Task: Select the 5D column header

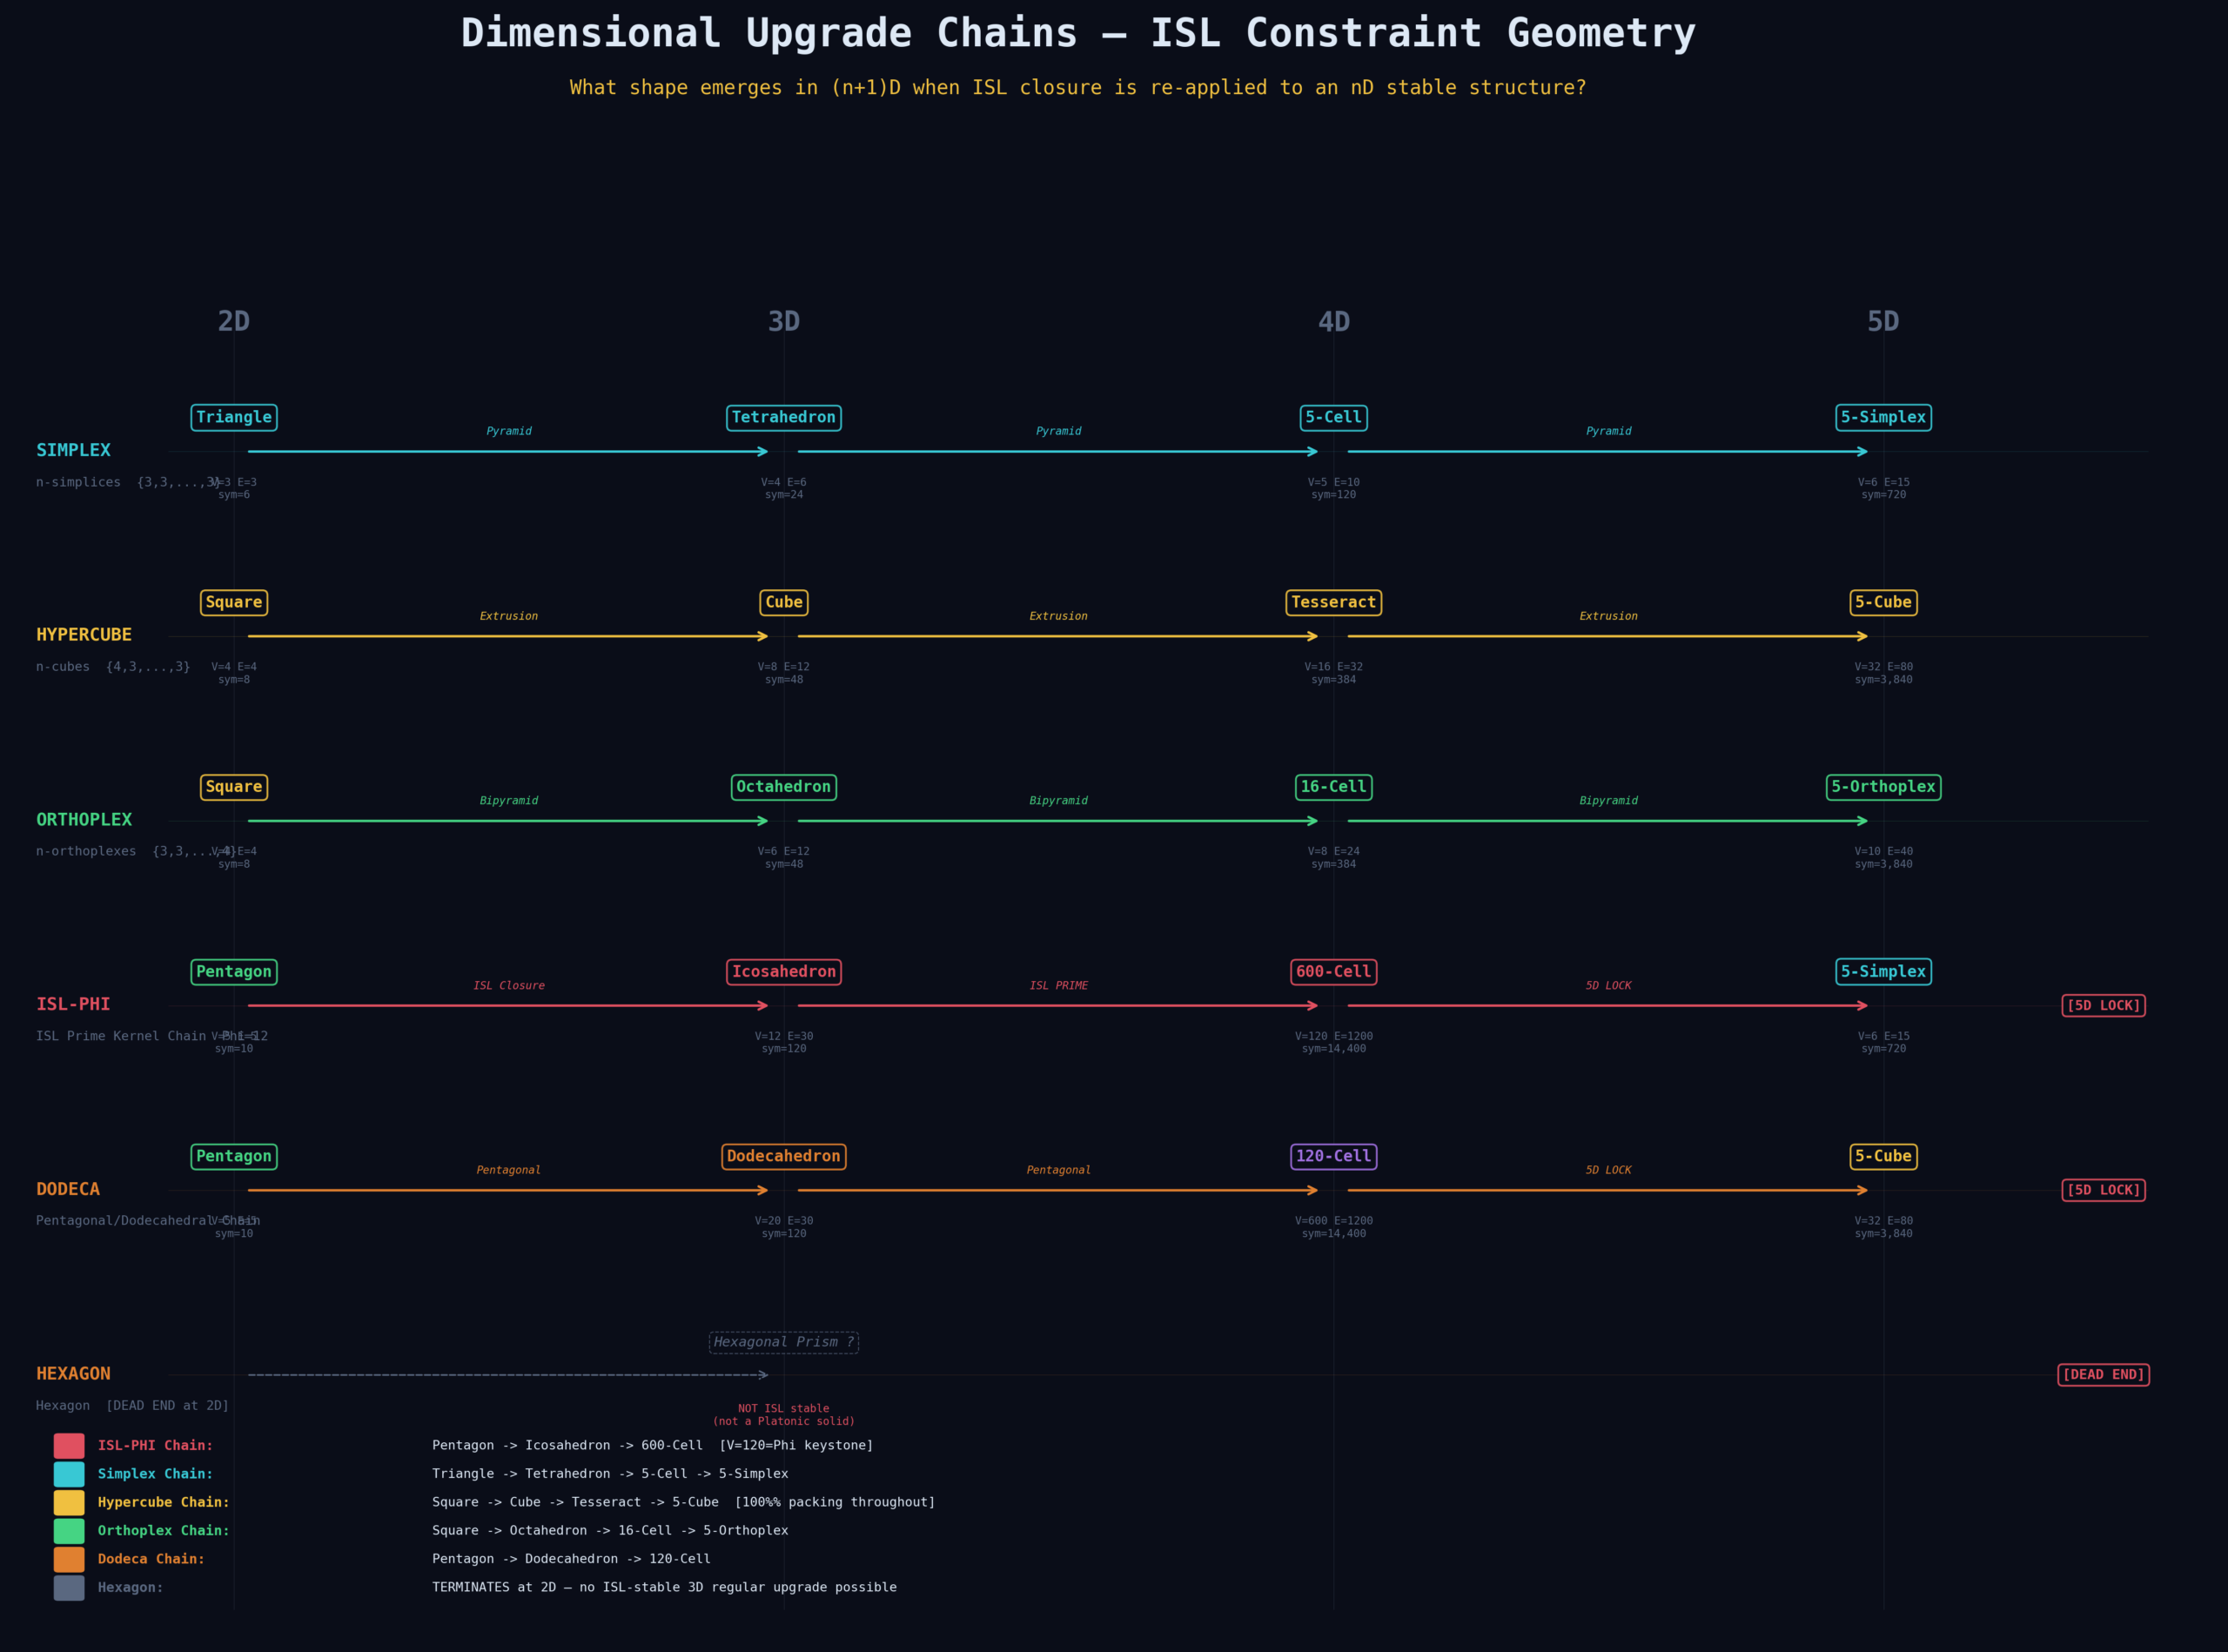Action: tap(1884, 322)
